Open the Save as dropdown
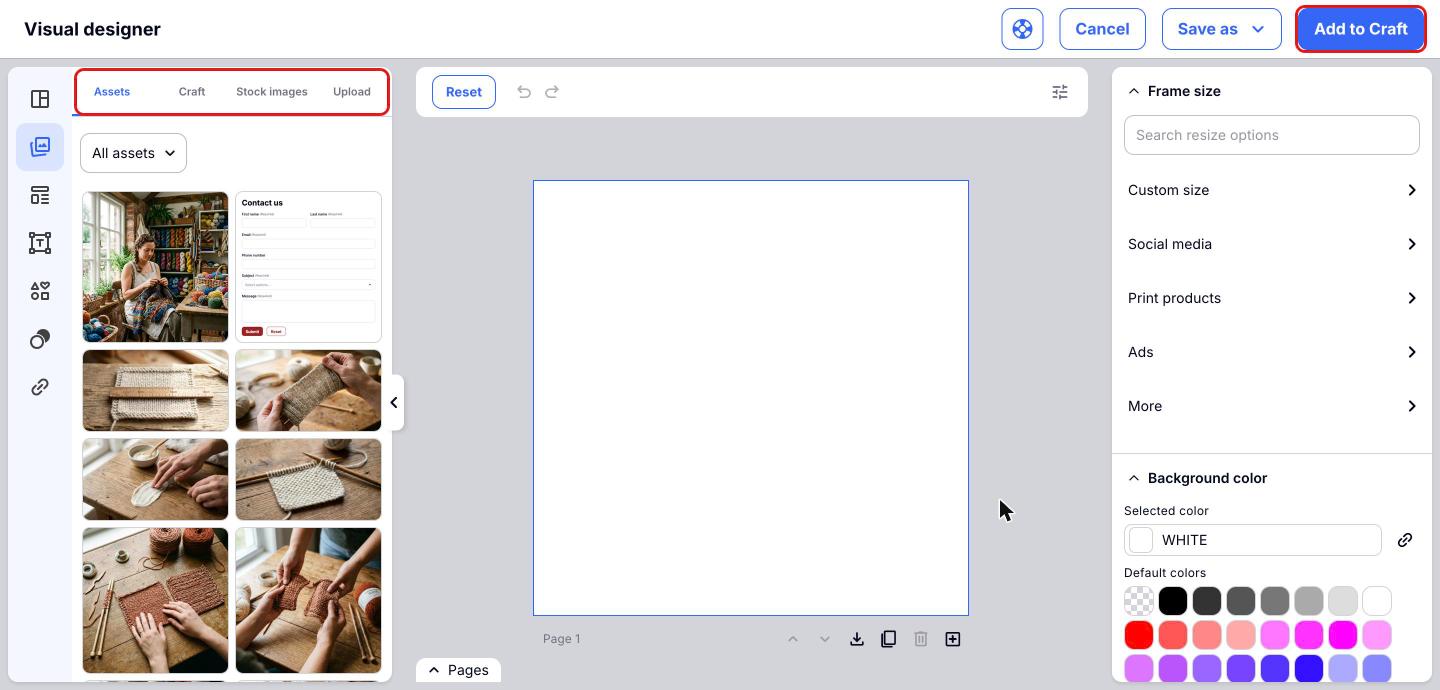Screen dimensions: 1440x690 (x=1222, y=29)
